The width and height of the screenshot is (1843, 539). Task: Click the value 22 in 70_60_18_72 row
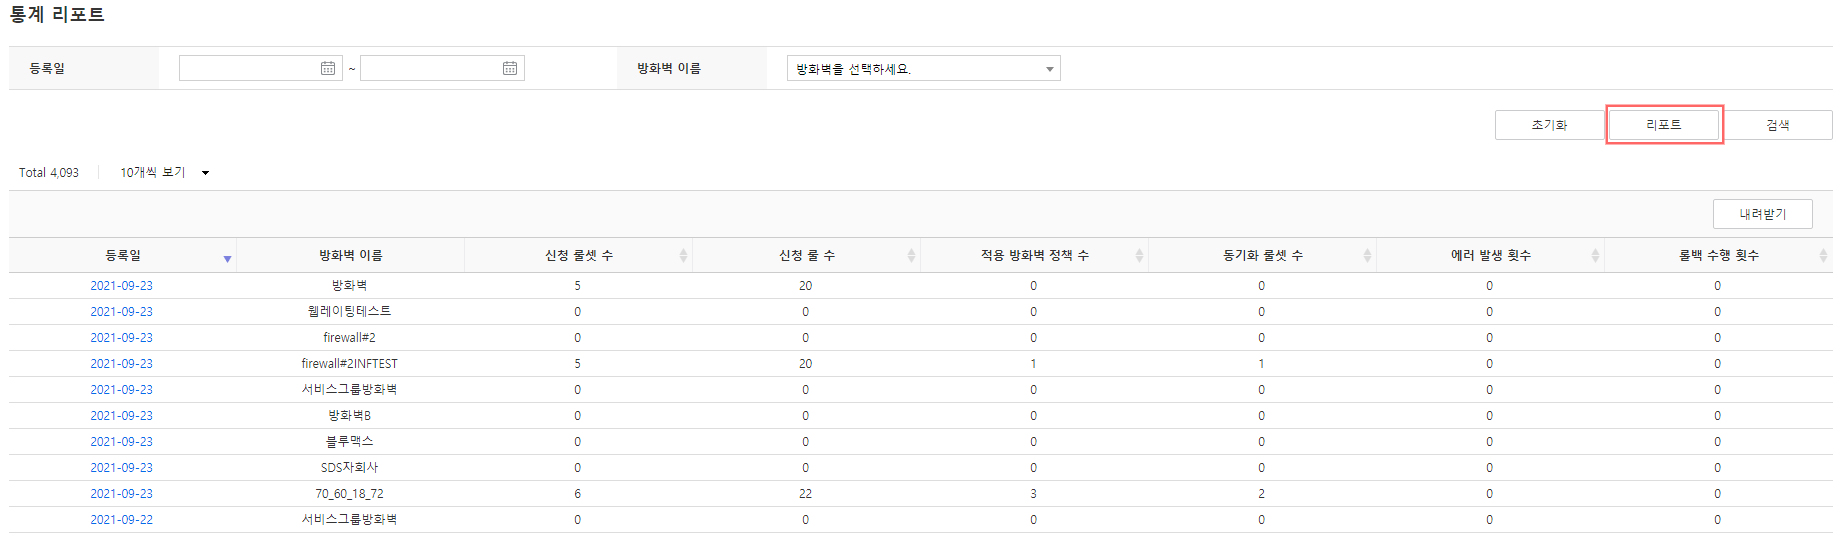point(806,494)
